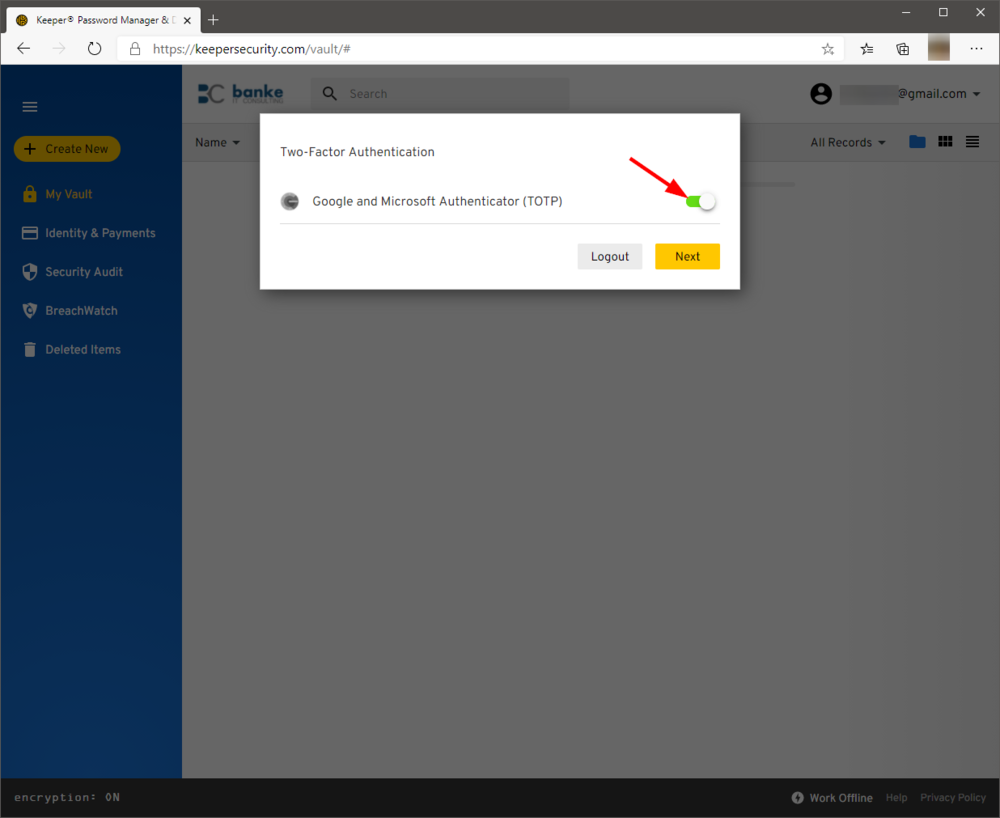
Task: Click the Next button
Action: [x=687, y=256]
